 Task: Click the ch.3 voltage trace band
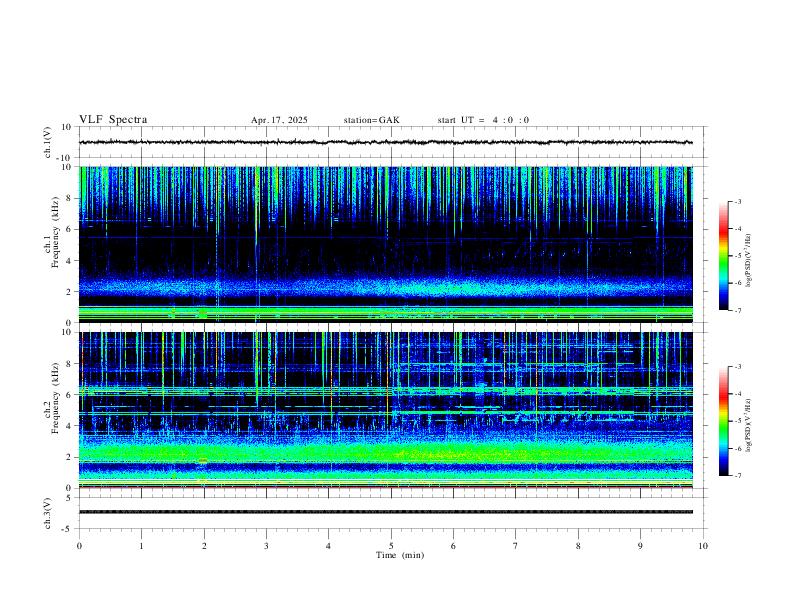click(386, 512)
